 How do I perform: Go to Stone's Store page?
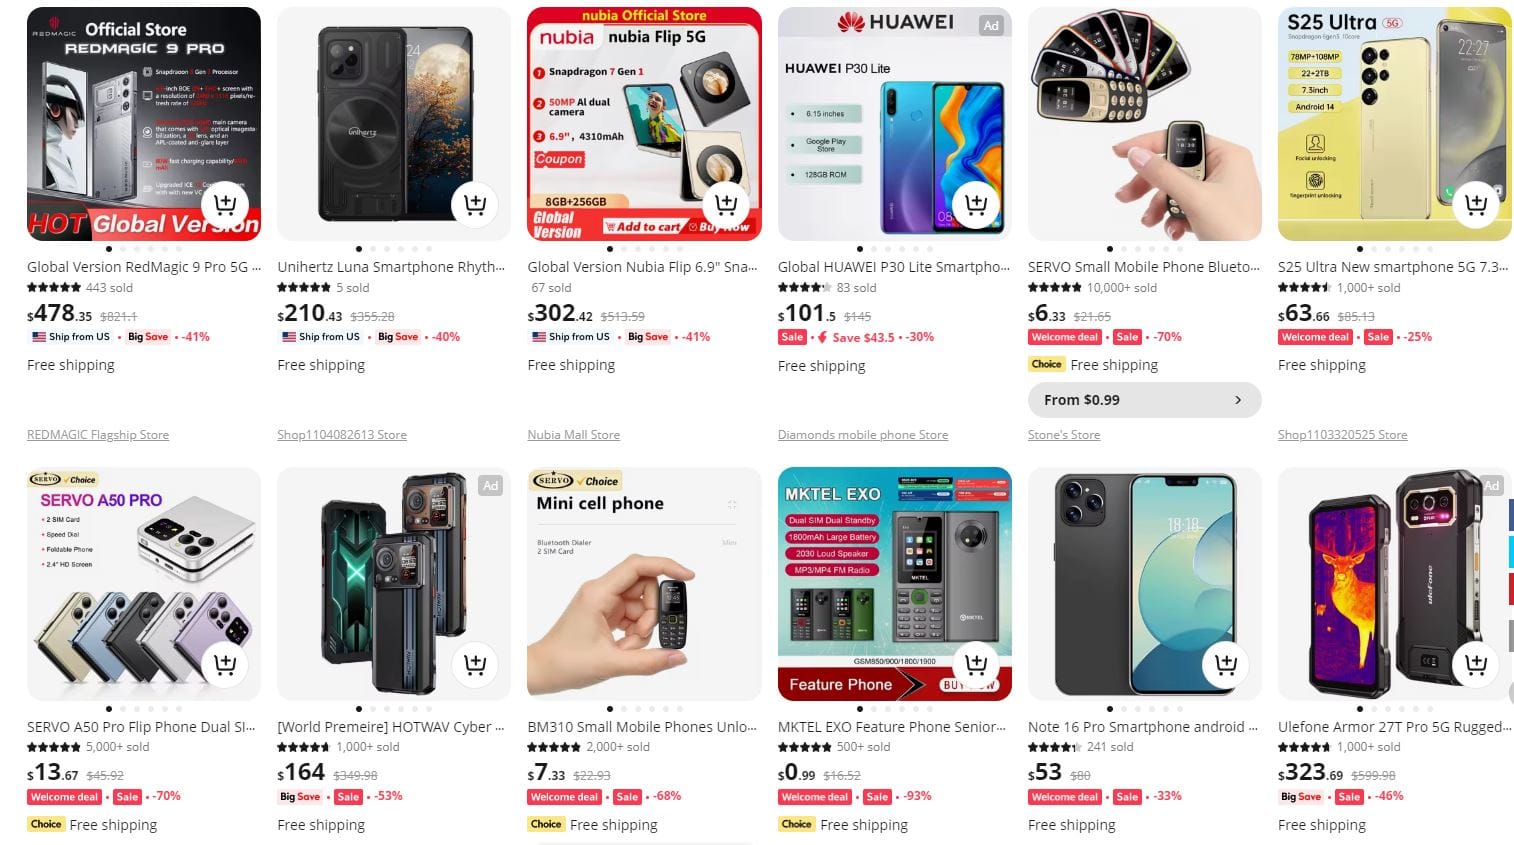click(x=1064, y=435)
